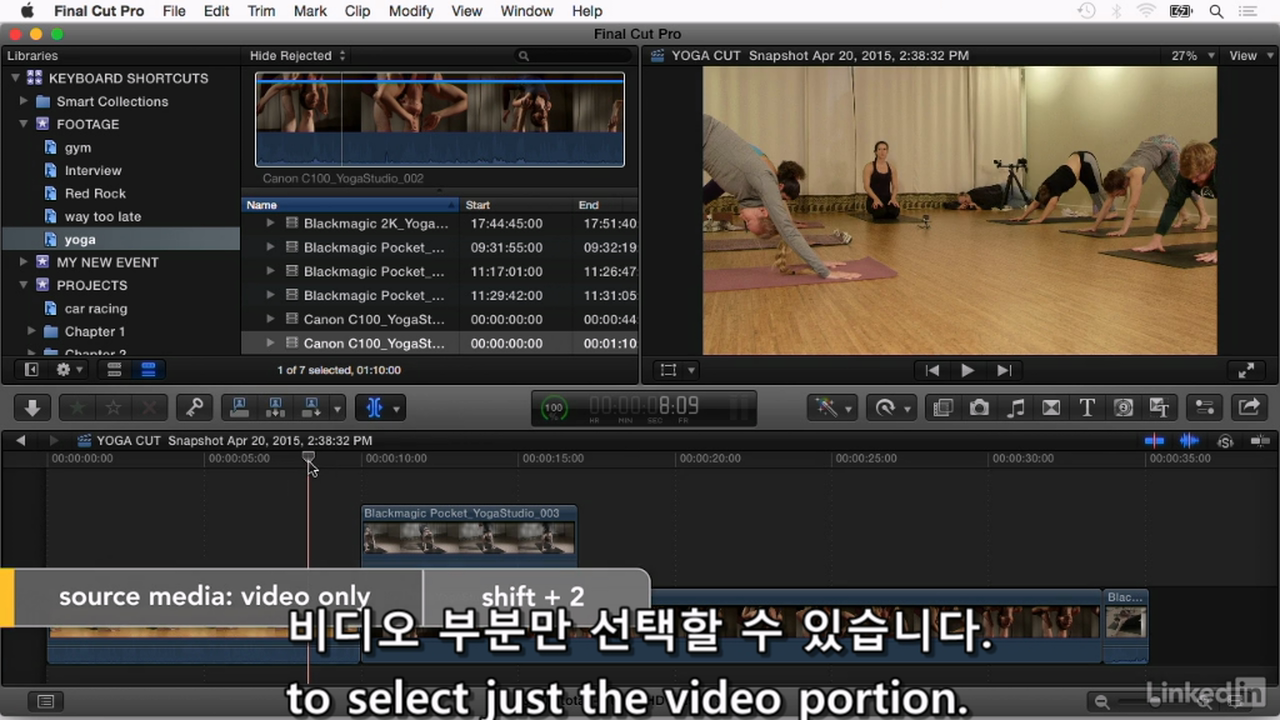The image size is (1280, 720).
Task: Open the Timeline Index button
Action: (45, 701)
